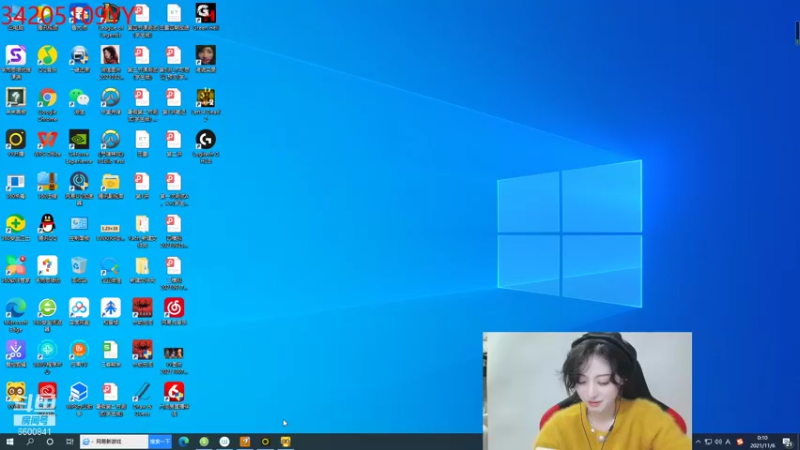Open Cortana from the taskbar circle

point(49,441)
